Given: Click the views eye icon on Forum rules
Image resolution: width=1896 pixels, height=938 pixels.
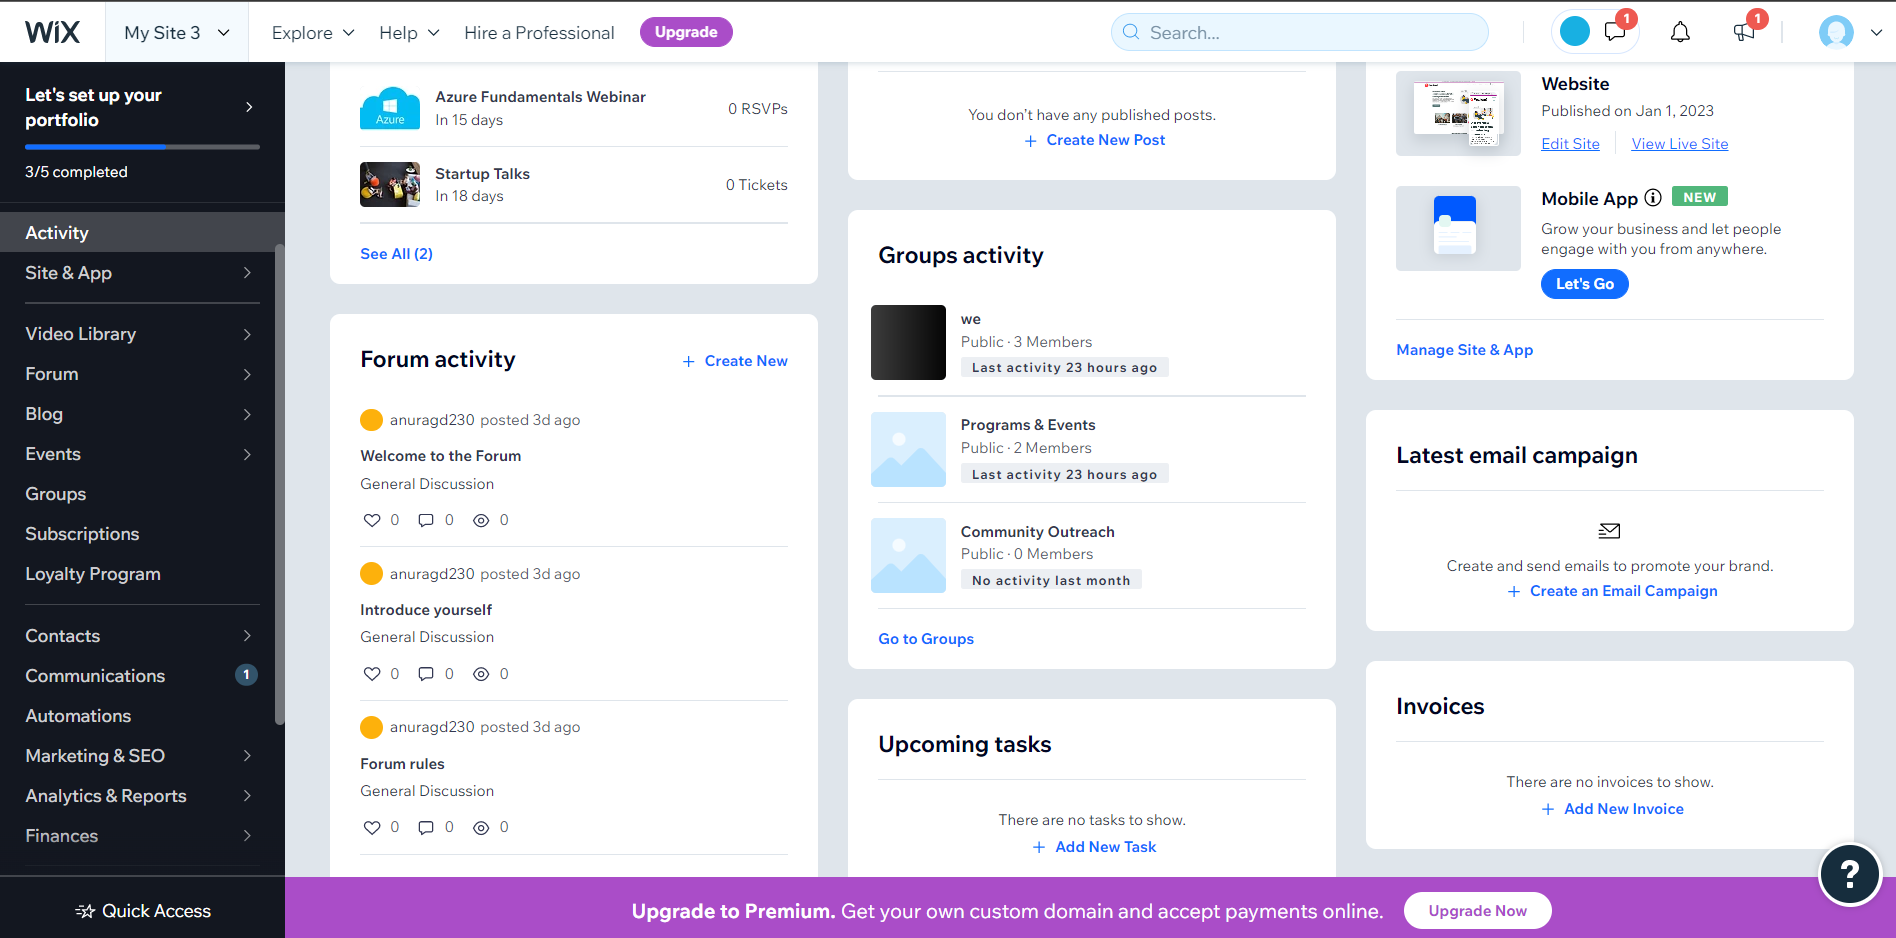Looking at the screenshot, I should 481,827.
